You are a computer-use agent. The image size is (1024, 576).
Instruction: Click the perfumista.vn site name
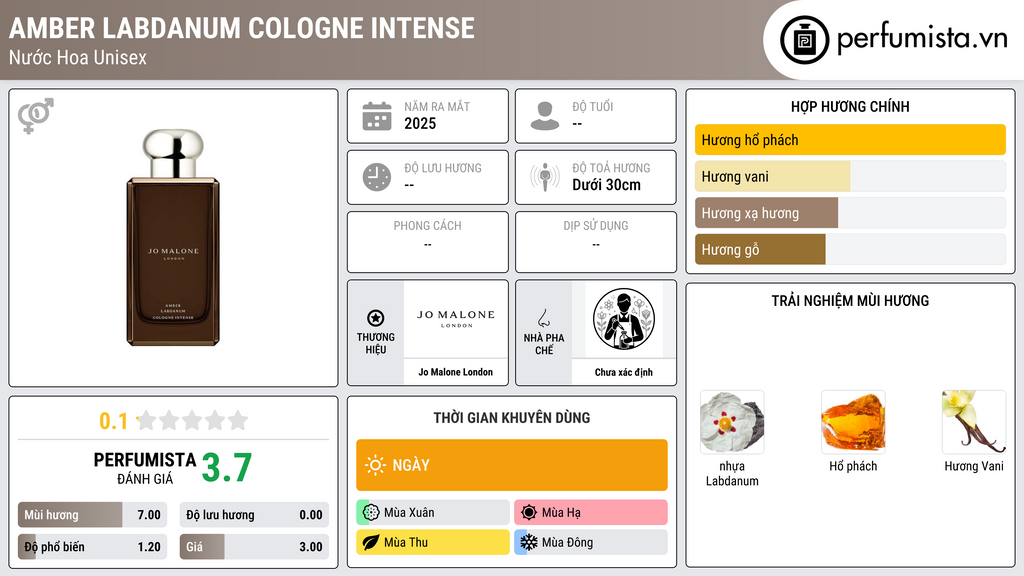(922, 39)
